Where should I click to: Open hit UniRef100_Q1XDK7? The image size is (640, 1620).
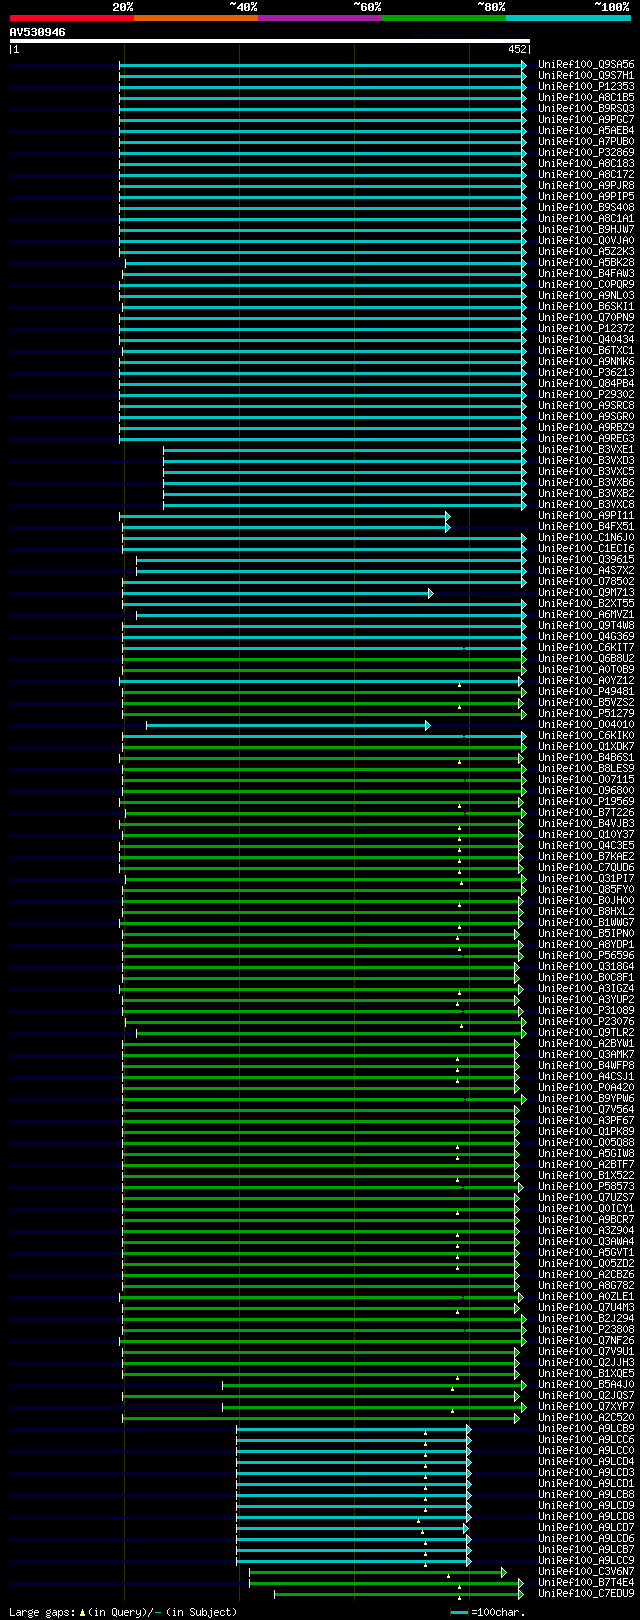586,746
